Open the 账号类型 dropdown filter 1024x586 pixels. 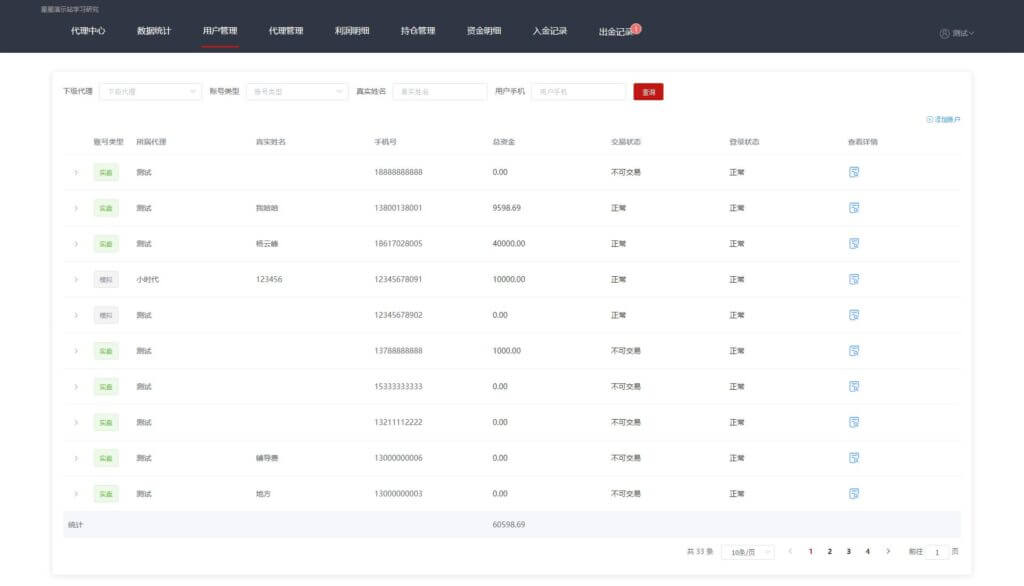[x=297, y=91]
